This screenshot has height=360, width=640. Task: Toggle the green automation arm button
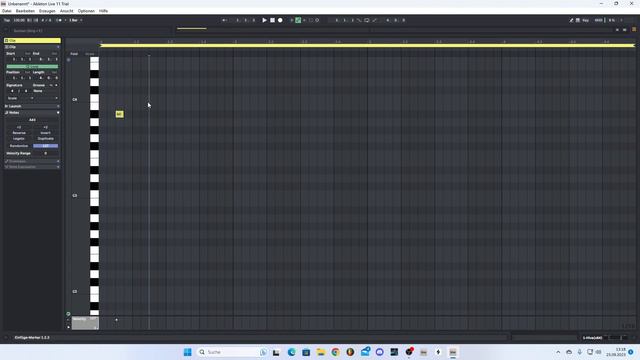[x=298, y=20]
